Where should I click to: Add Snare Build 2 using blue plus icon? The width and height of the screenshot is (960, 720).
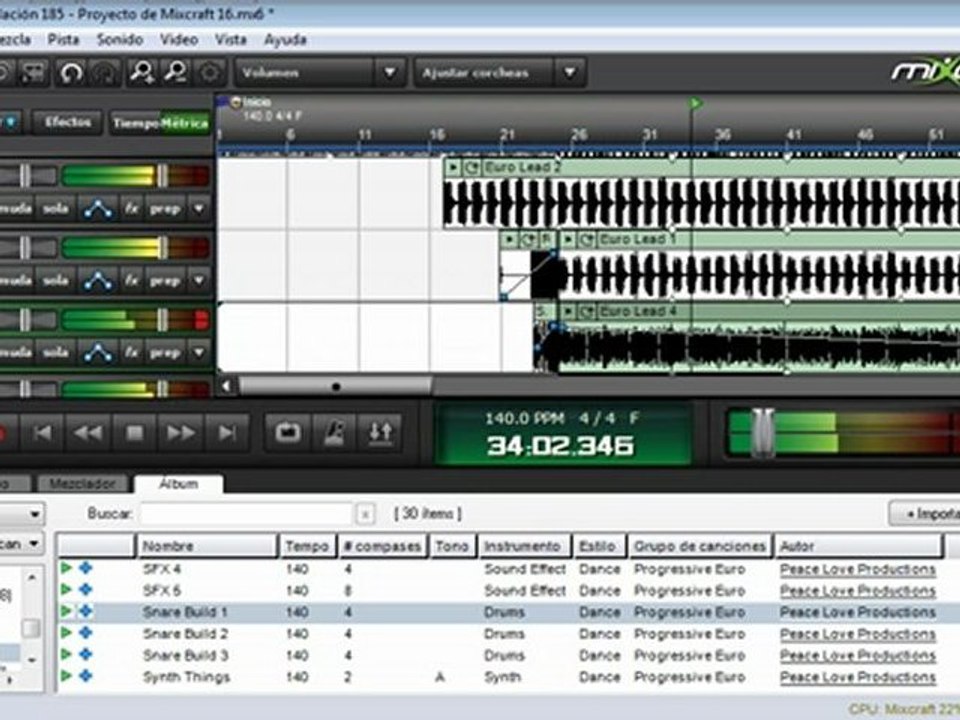pyautogui.click(x=86, y=633)
